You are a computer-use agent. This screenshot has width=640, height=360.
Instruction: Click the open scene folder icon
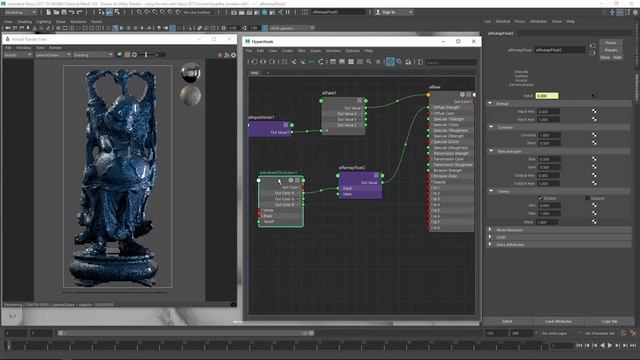click(56, 12)
